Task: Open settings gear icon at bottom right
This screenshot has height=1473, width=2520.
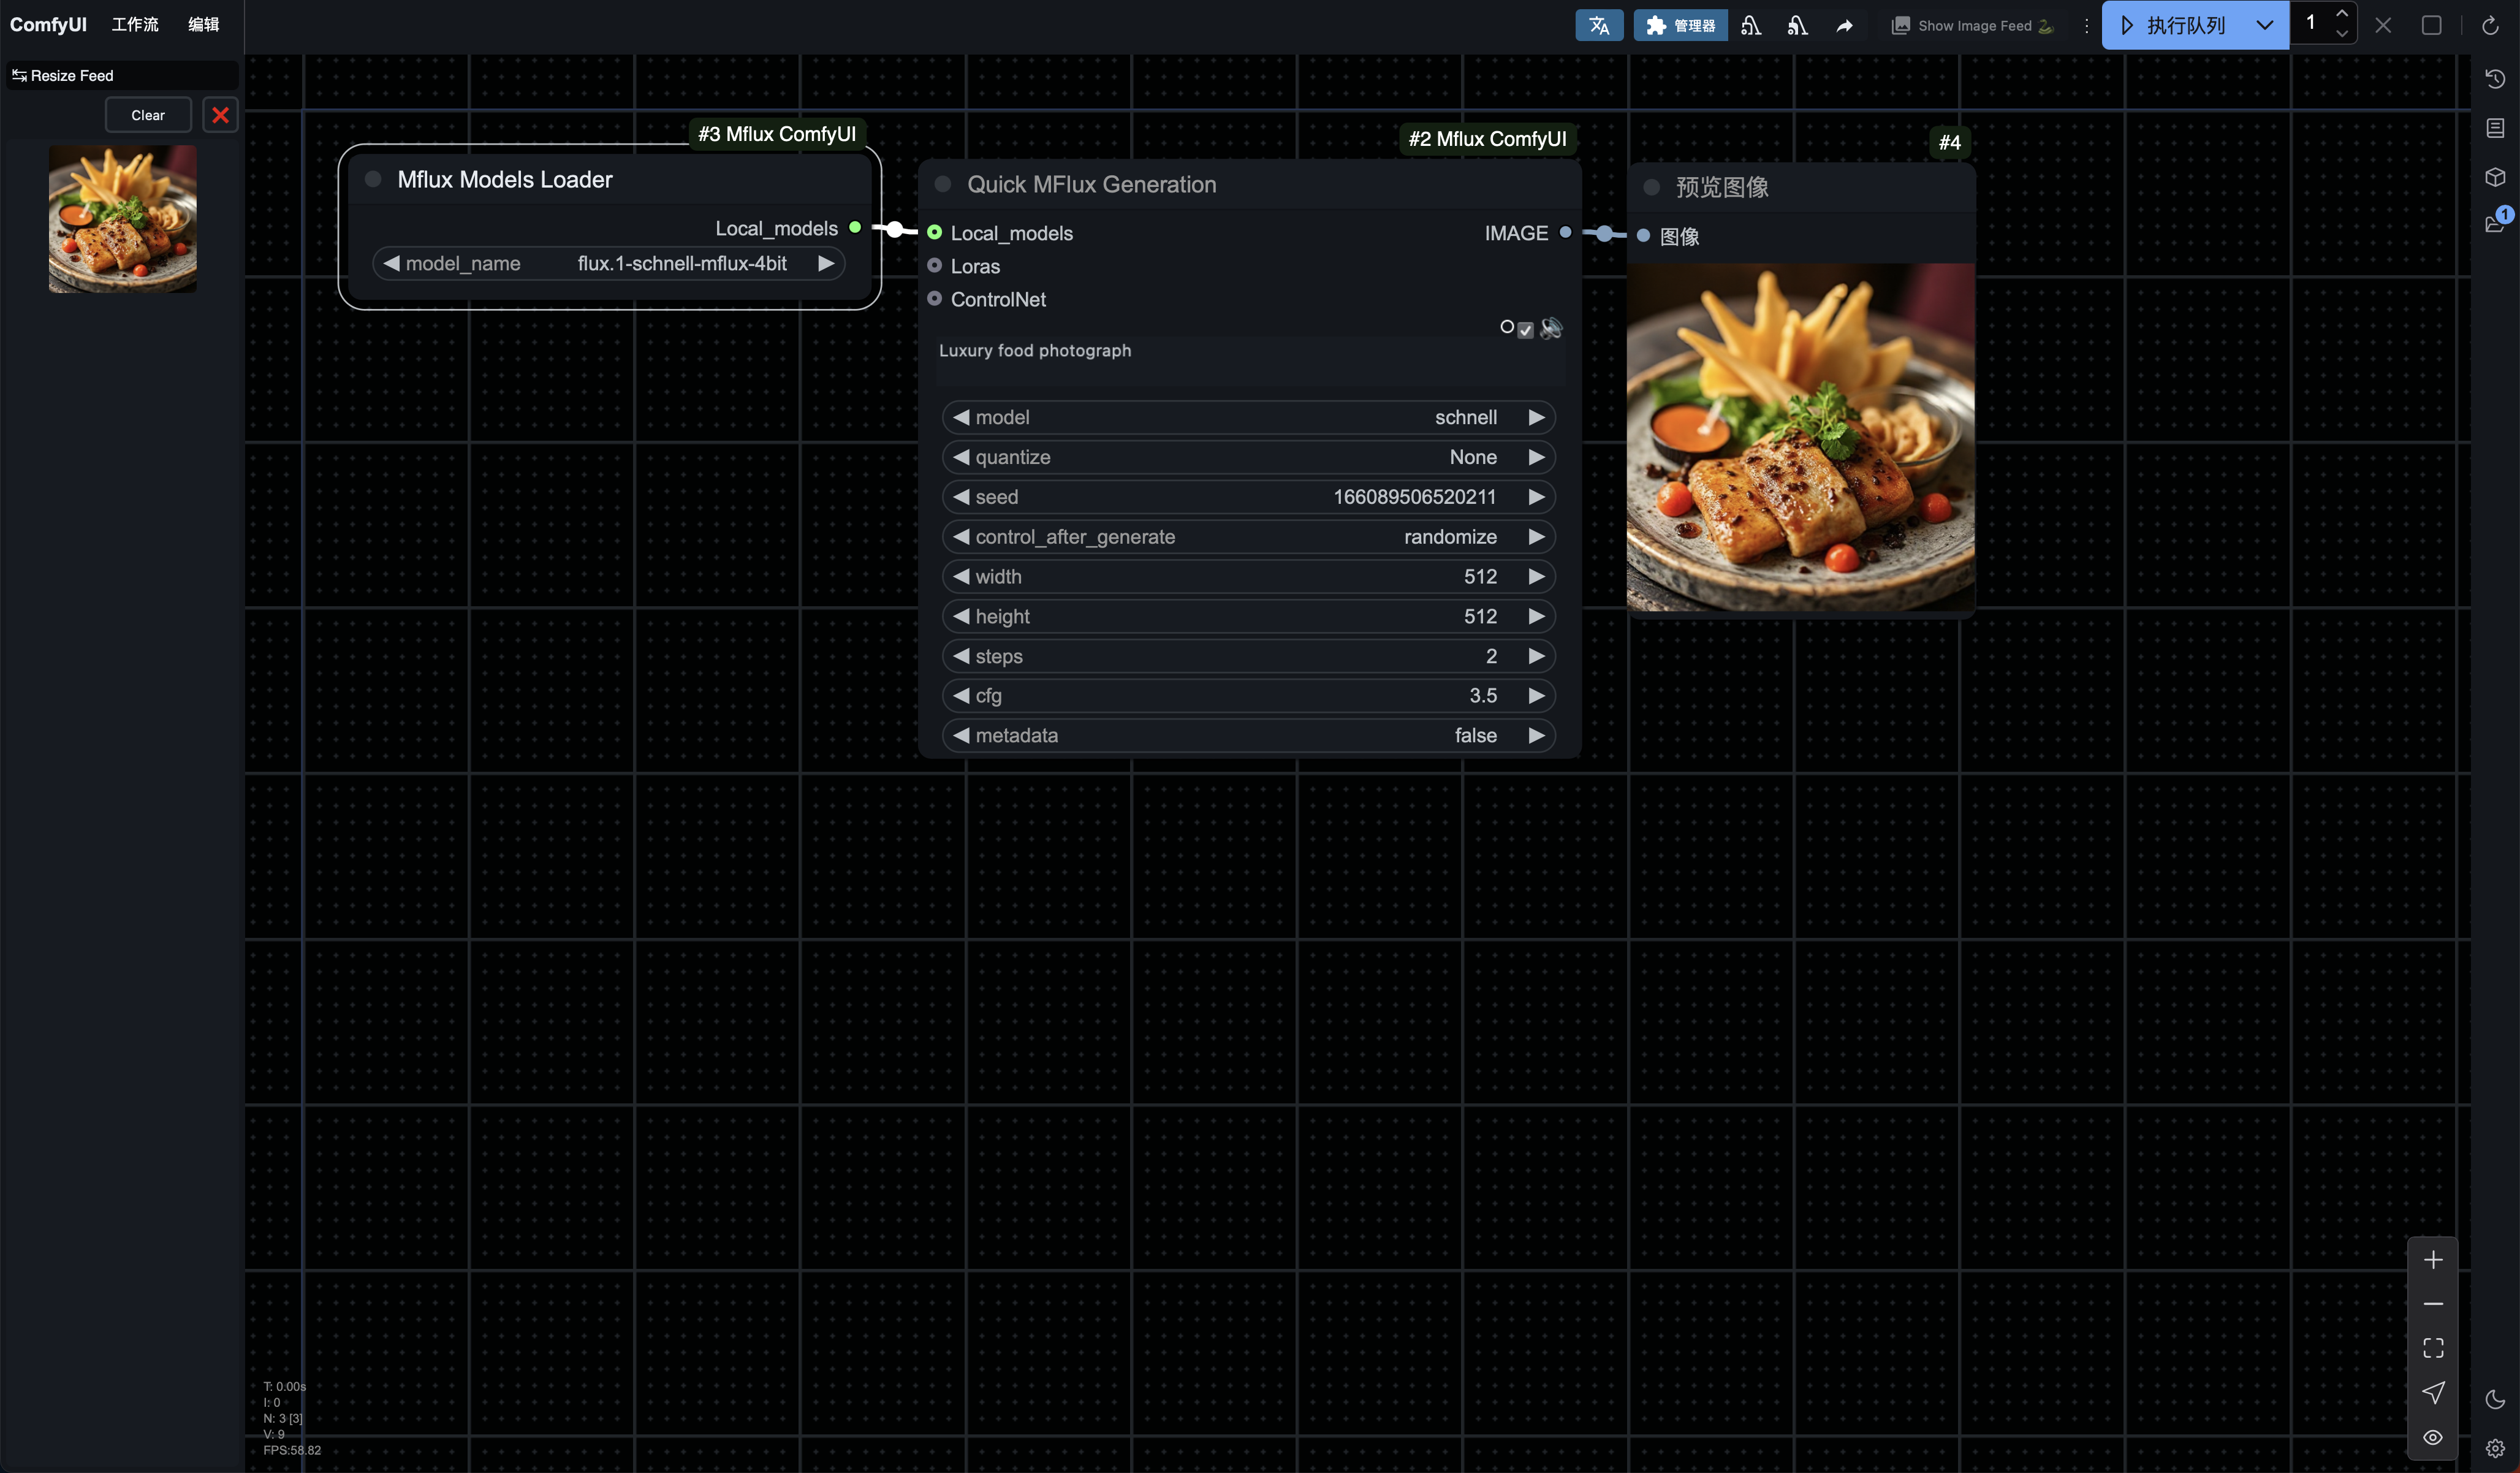Action: (2494, 1448)
